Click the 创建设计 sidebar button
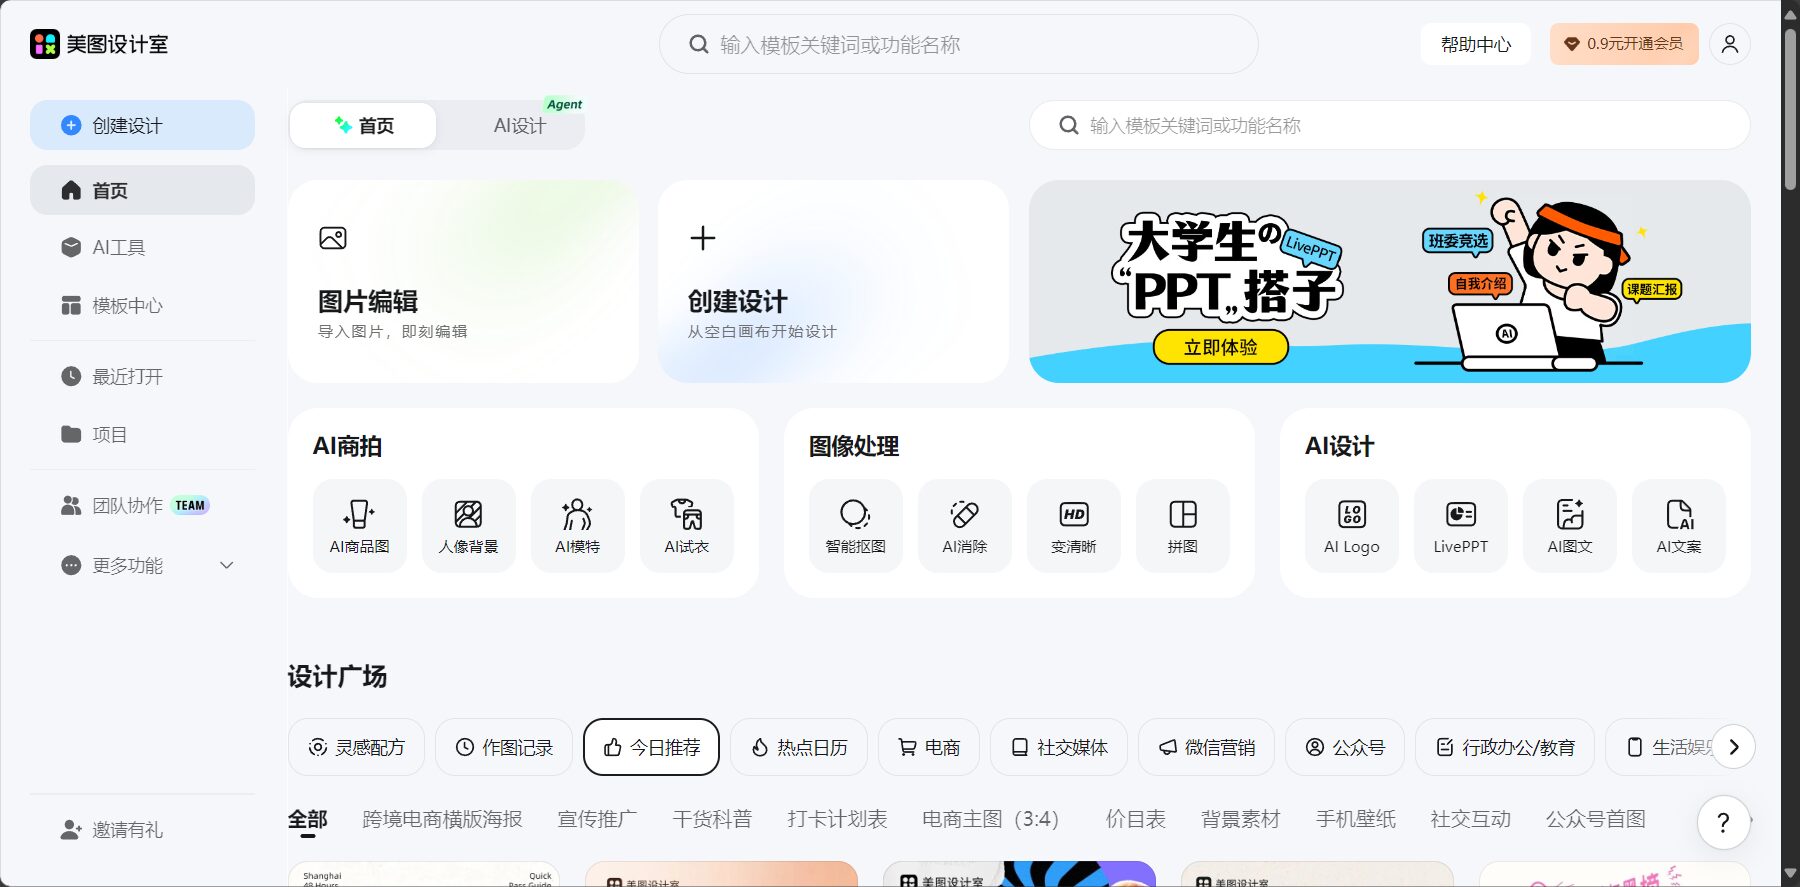 [x=142, y=125]
